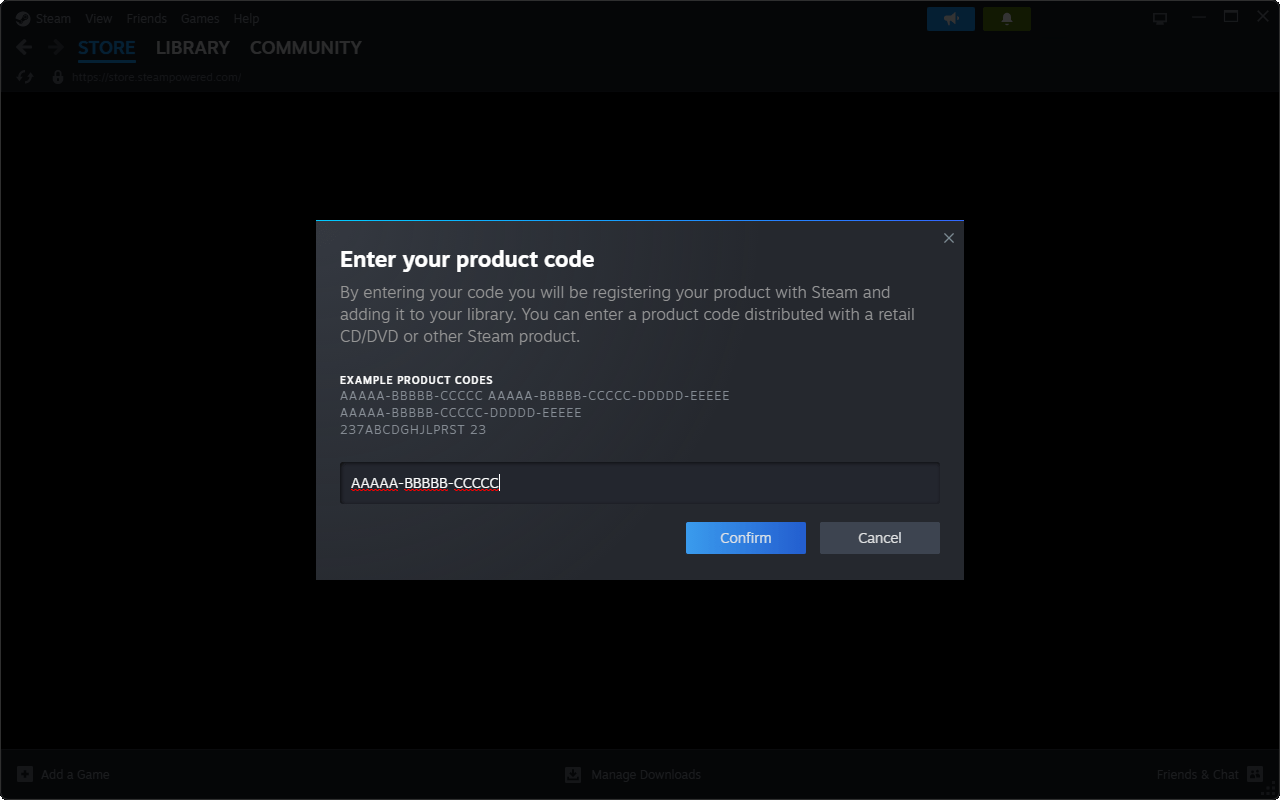Image resolution: width=1280 pixels, height=800 pixels.
Task: Open the Help menu
Action: (x=246, y=18)
